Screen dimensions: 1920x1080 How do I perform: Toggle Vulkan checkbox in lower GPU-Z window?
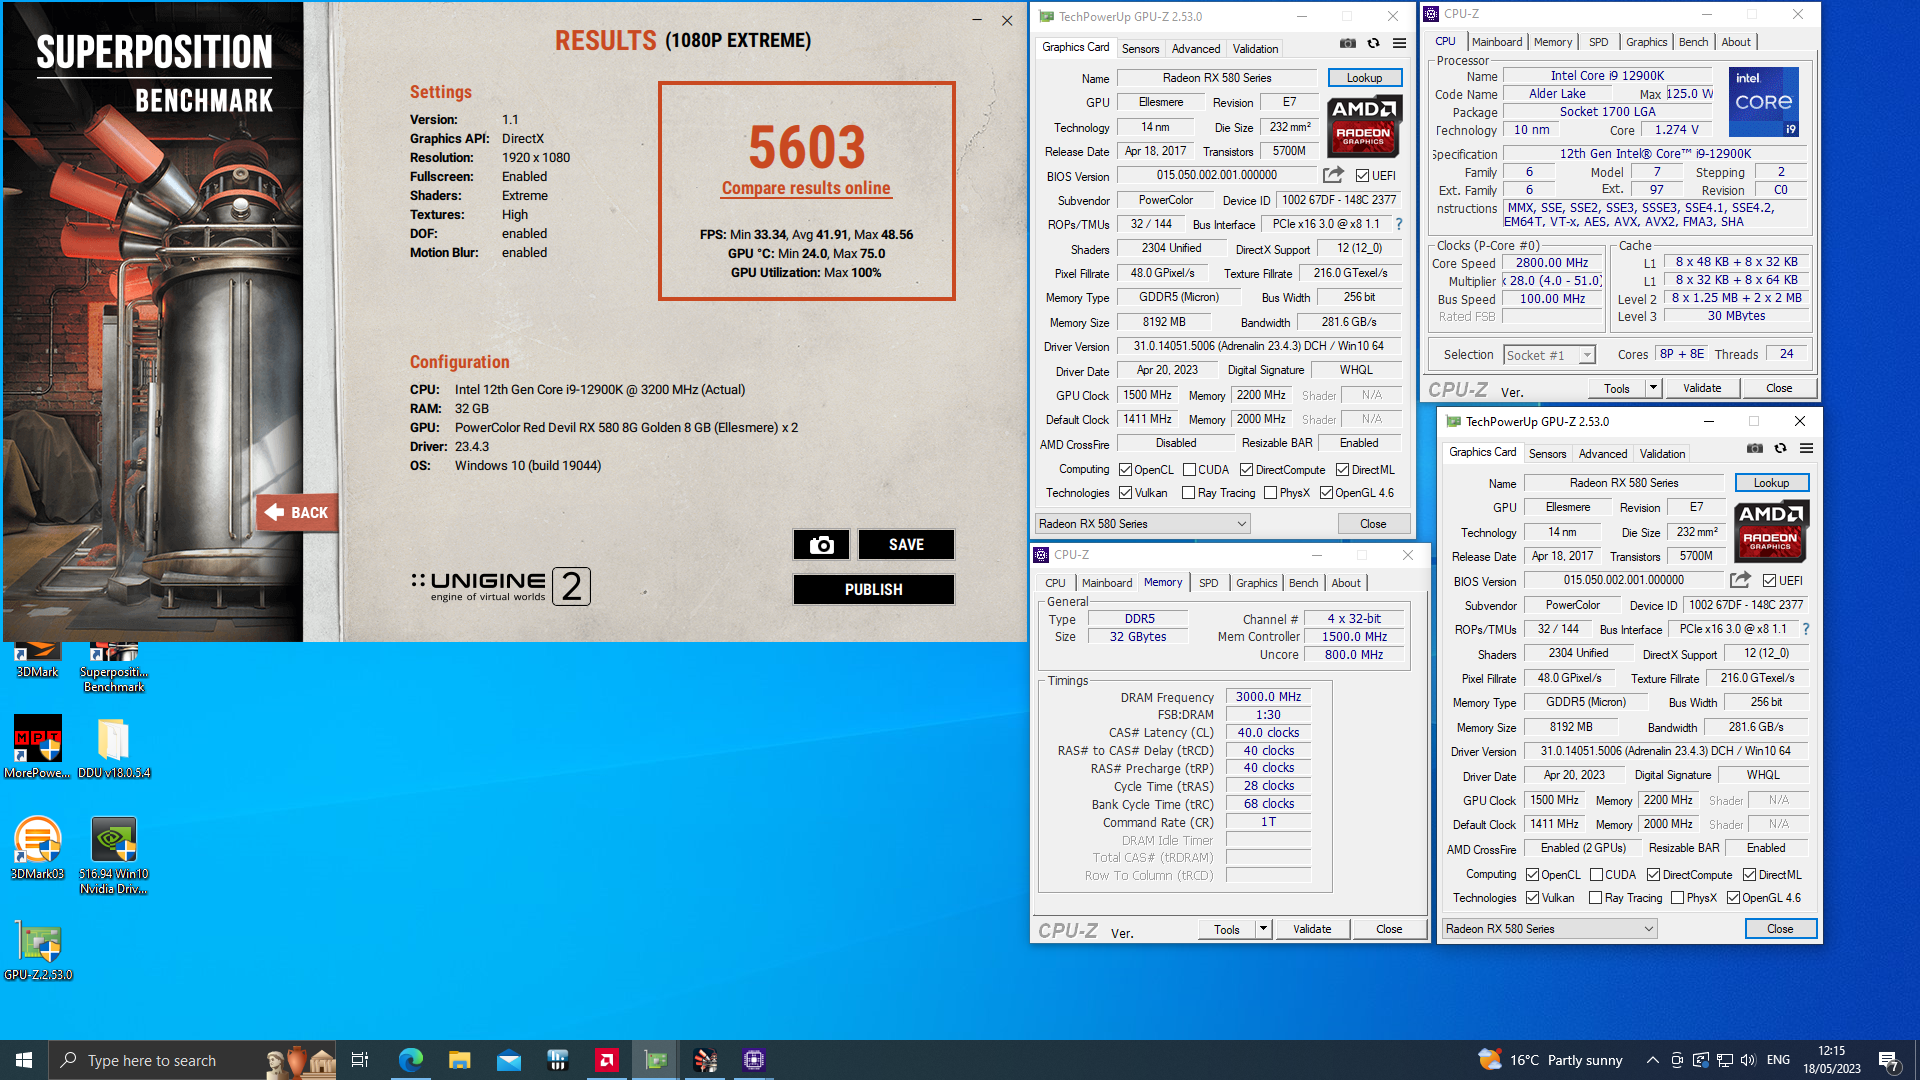click(1533, 898)
